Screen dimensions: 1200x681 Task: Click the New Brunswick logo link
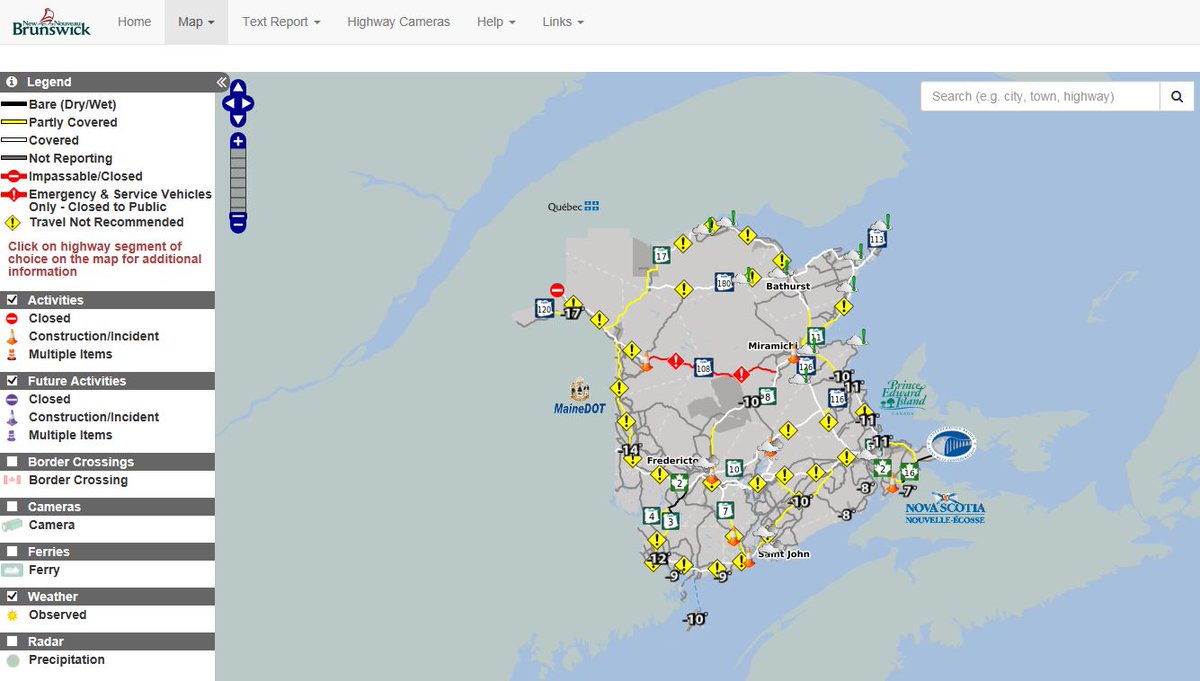point(51,22)
